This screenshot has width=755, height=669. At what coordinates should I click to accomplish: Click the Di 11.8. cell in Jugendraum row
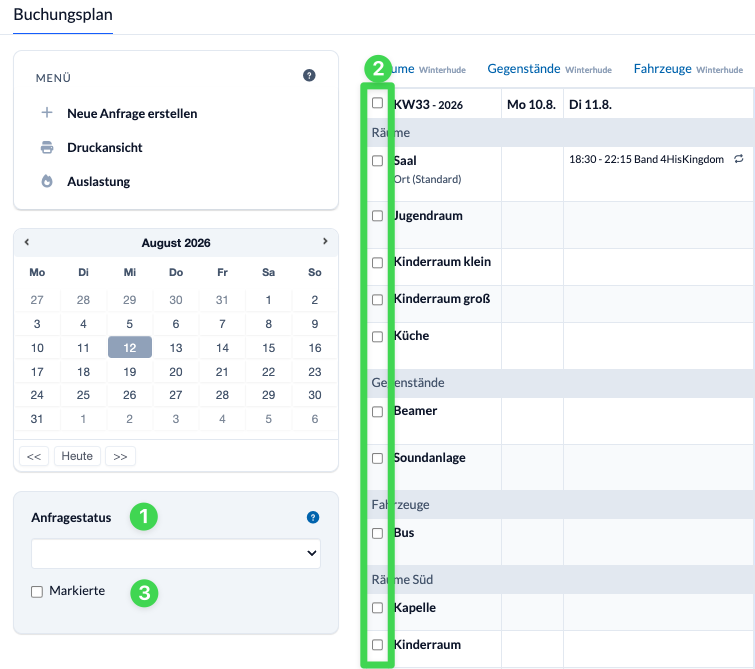(x=658, y=225)
